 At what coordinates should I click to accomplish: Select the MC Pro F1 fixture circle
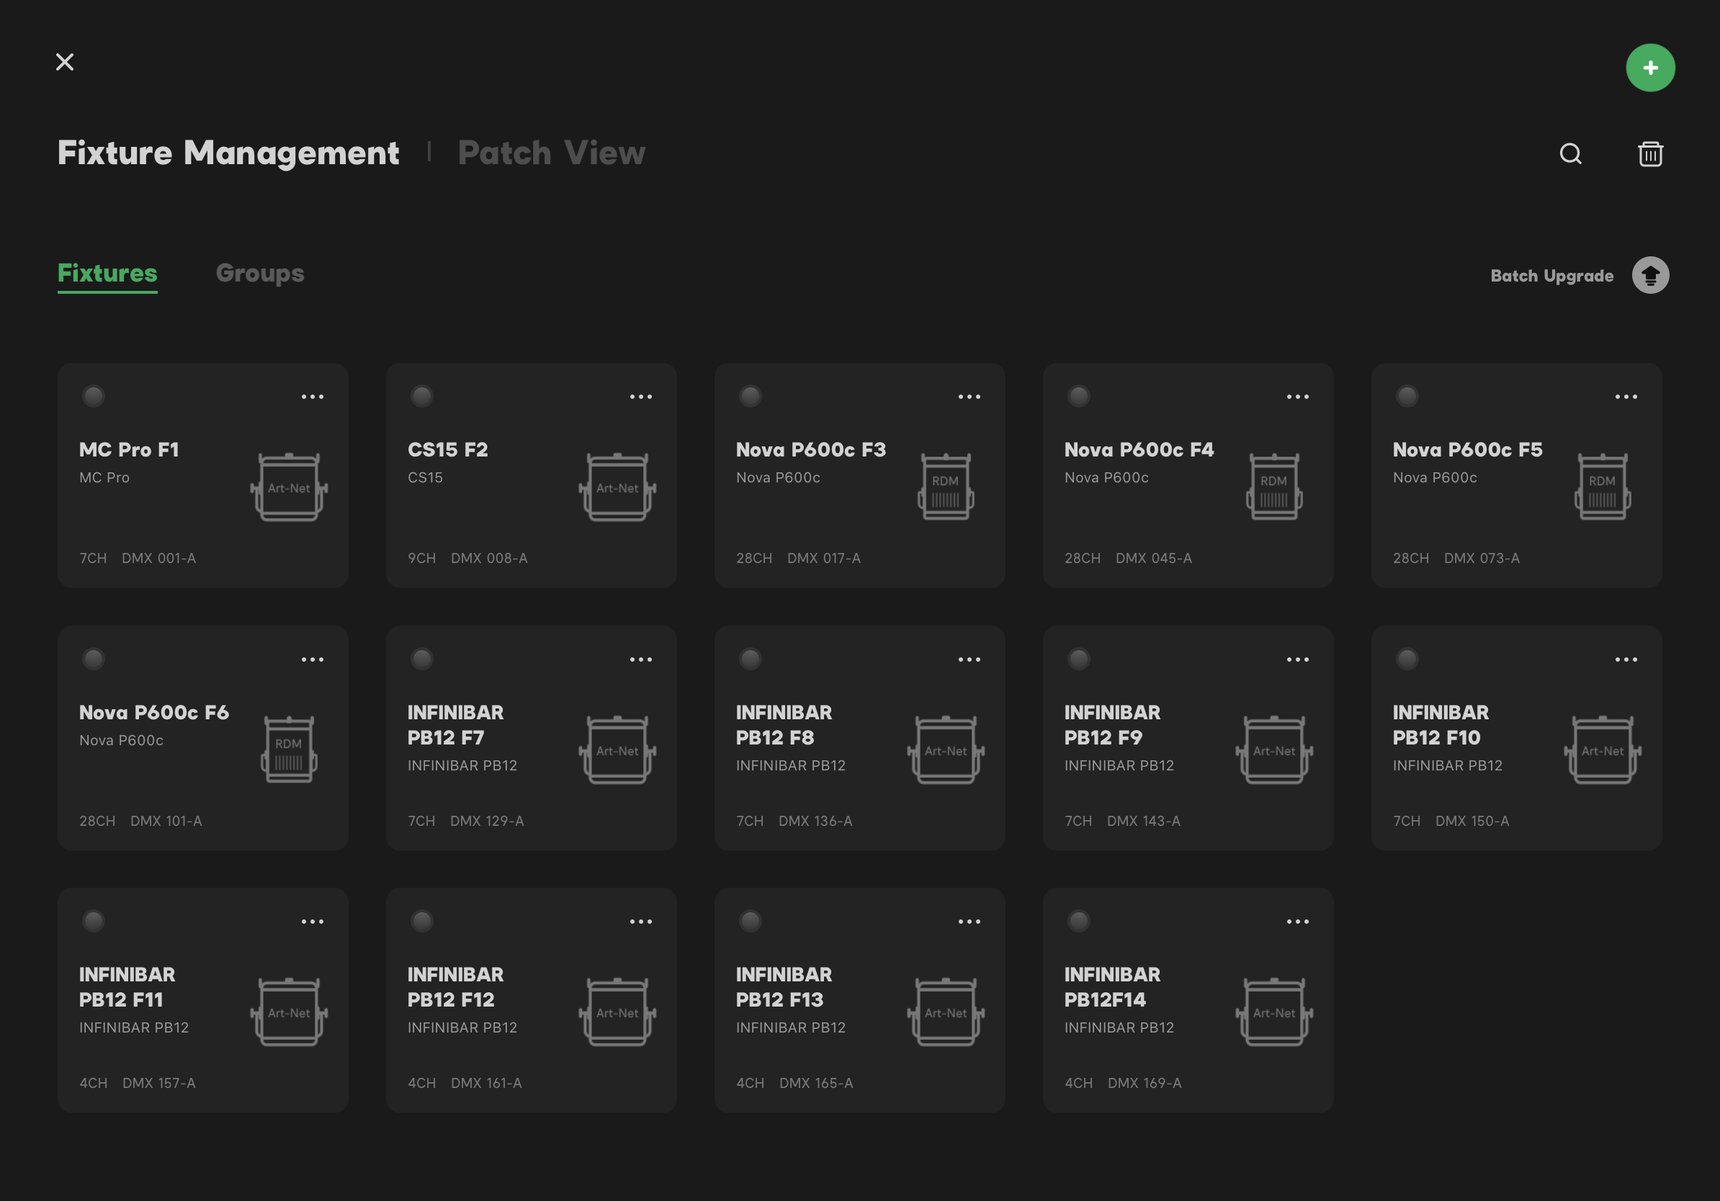point(93,396)
